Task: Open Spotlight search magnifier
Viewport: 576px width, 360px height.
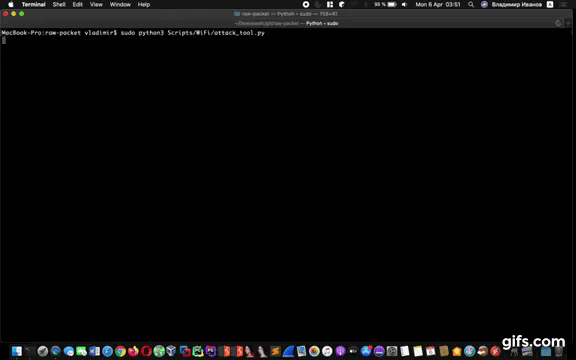Action: (x=471, y=4)
